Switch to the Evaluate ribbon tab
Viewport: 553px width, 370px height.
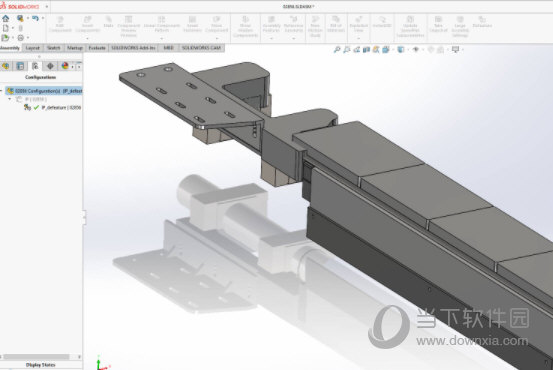[97, 48]
